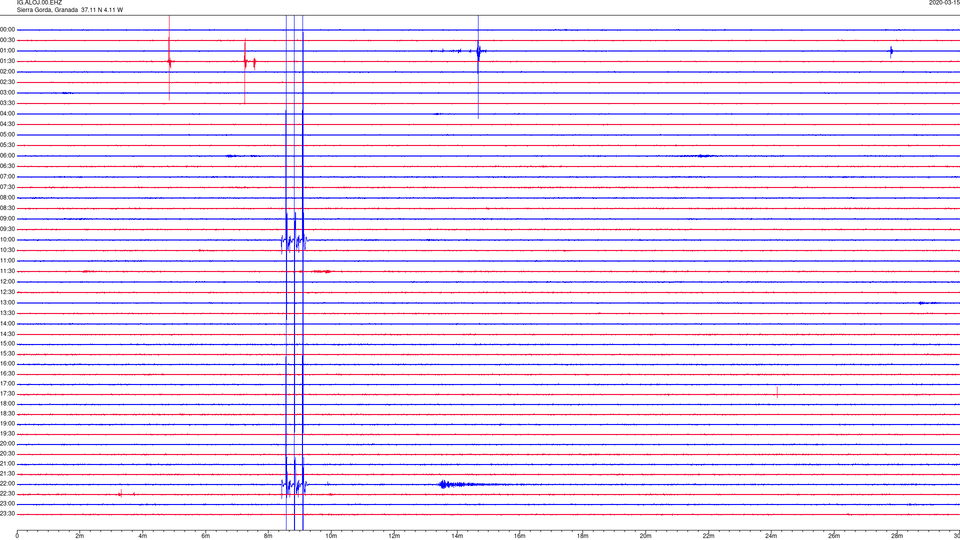The image size is (960, 540).
Task: Select the 22:00 time row label
Action: tap(8, 484)
